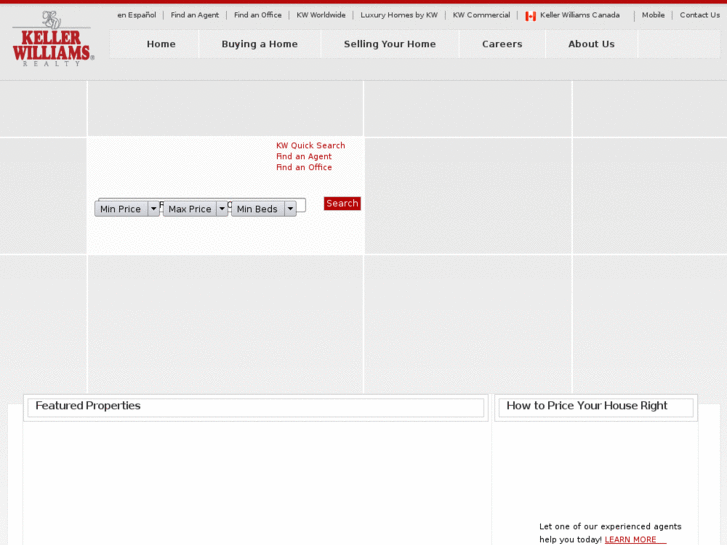Viewport: 727px width, 545px height.
Task: Select red Find an Office link
Action: pyautogui.click(x=304, y=167)
